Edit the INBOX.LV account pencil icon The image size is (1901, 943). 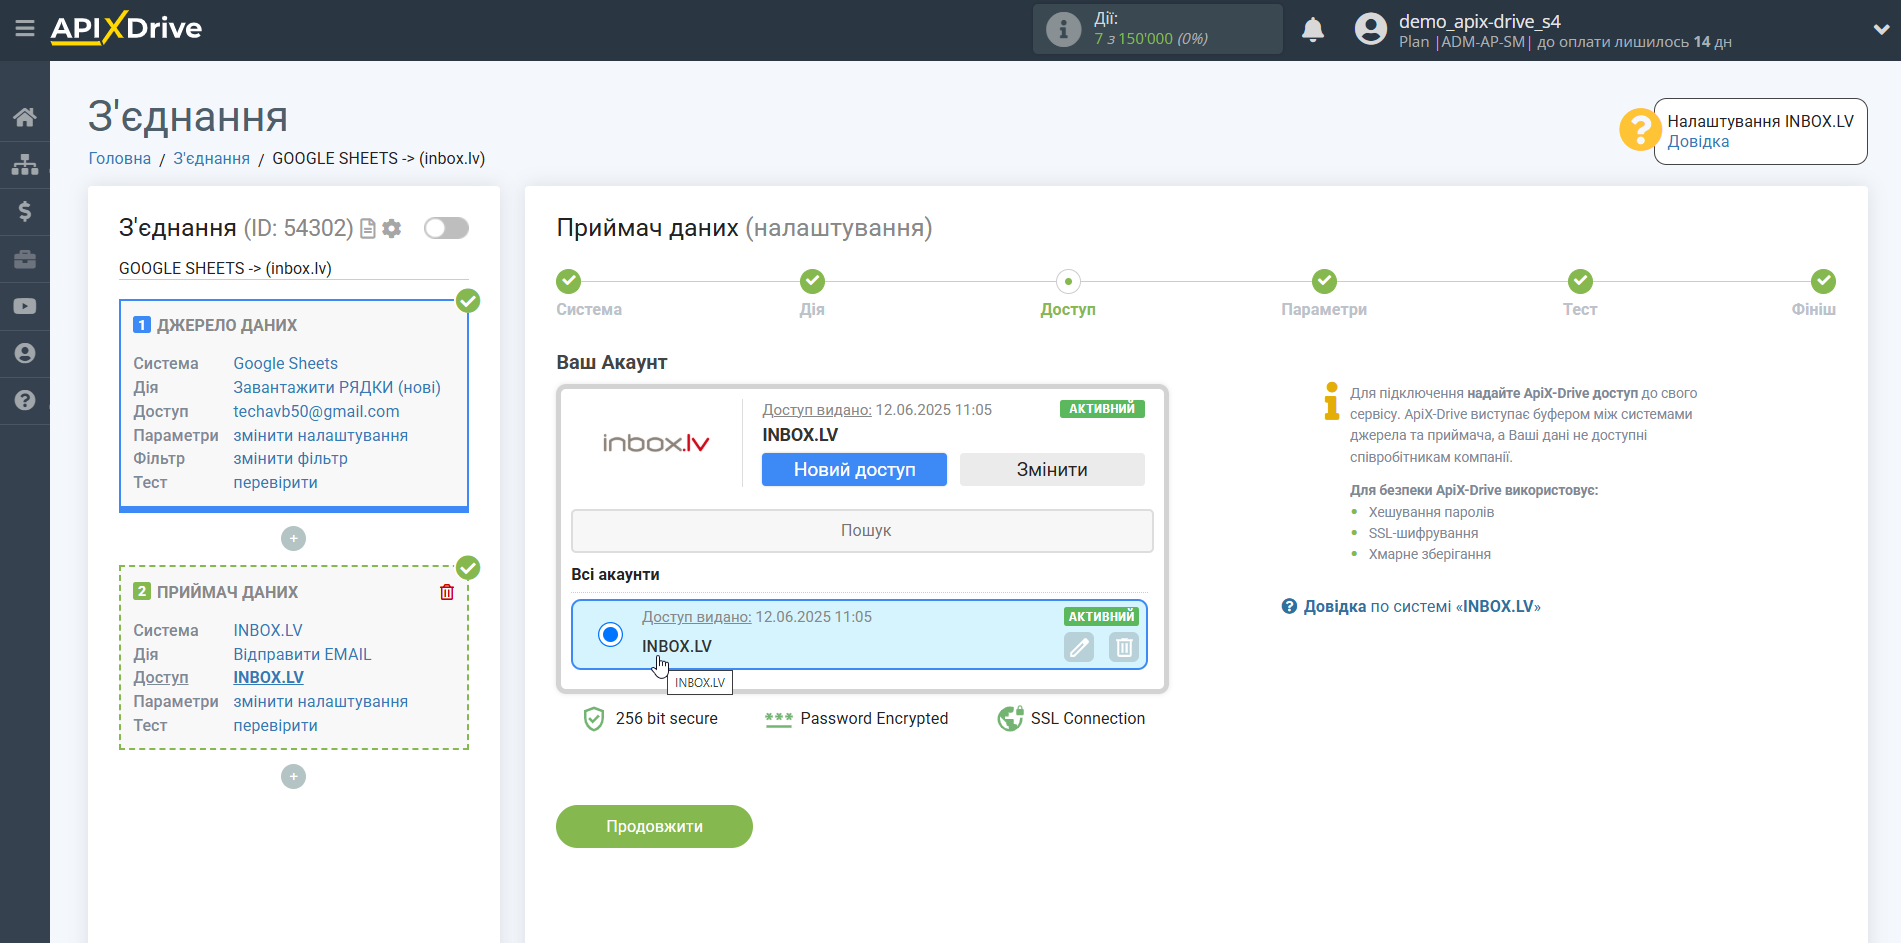click(x=1079, y=647)
